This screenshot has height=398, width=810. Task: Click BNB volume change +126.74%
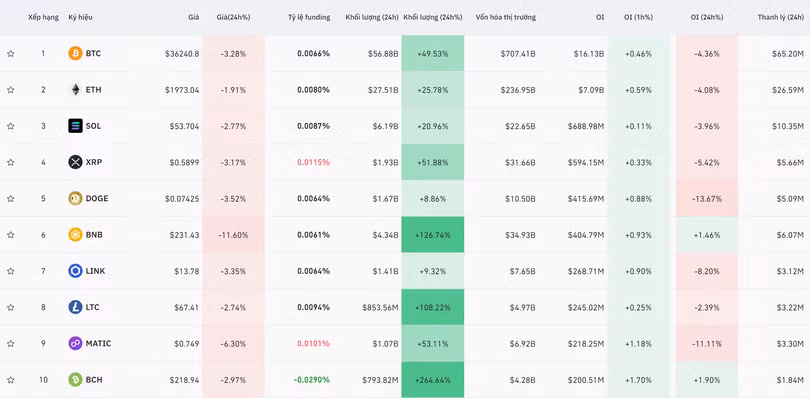click(433, 235)
